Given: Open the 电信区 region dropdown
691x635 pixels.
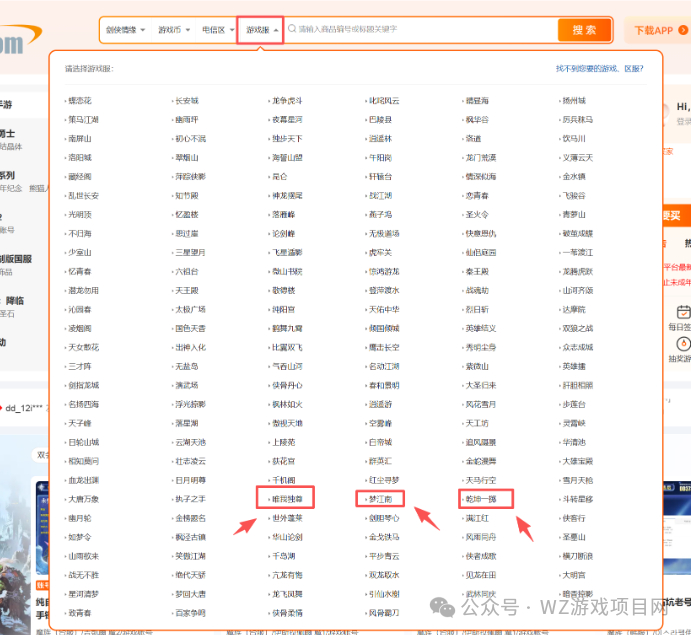Looking at the screenshot, I should click(x=218, y=30).
